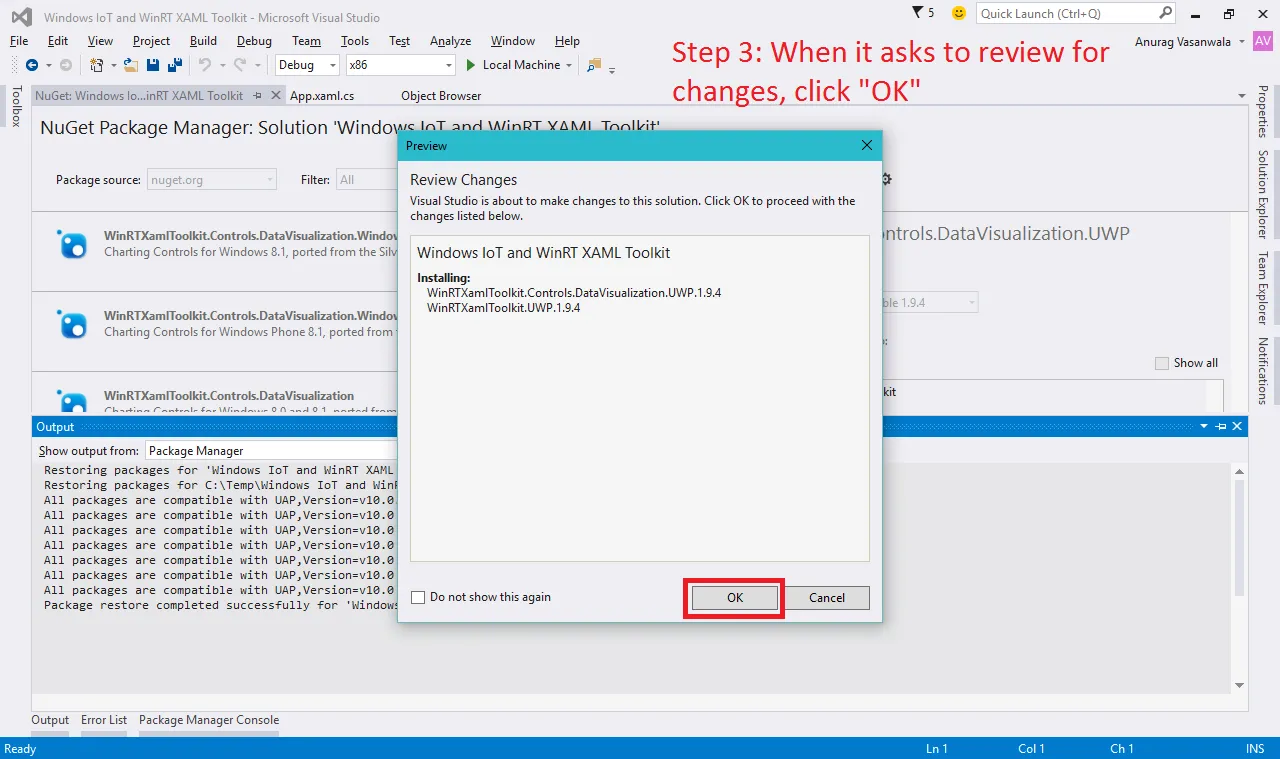The width and height of the screenshot is (1280, 759).
Task: Click the Navigate Backward arrow icon
Action: pyautogui.click(x=32, y=65)
